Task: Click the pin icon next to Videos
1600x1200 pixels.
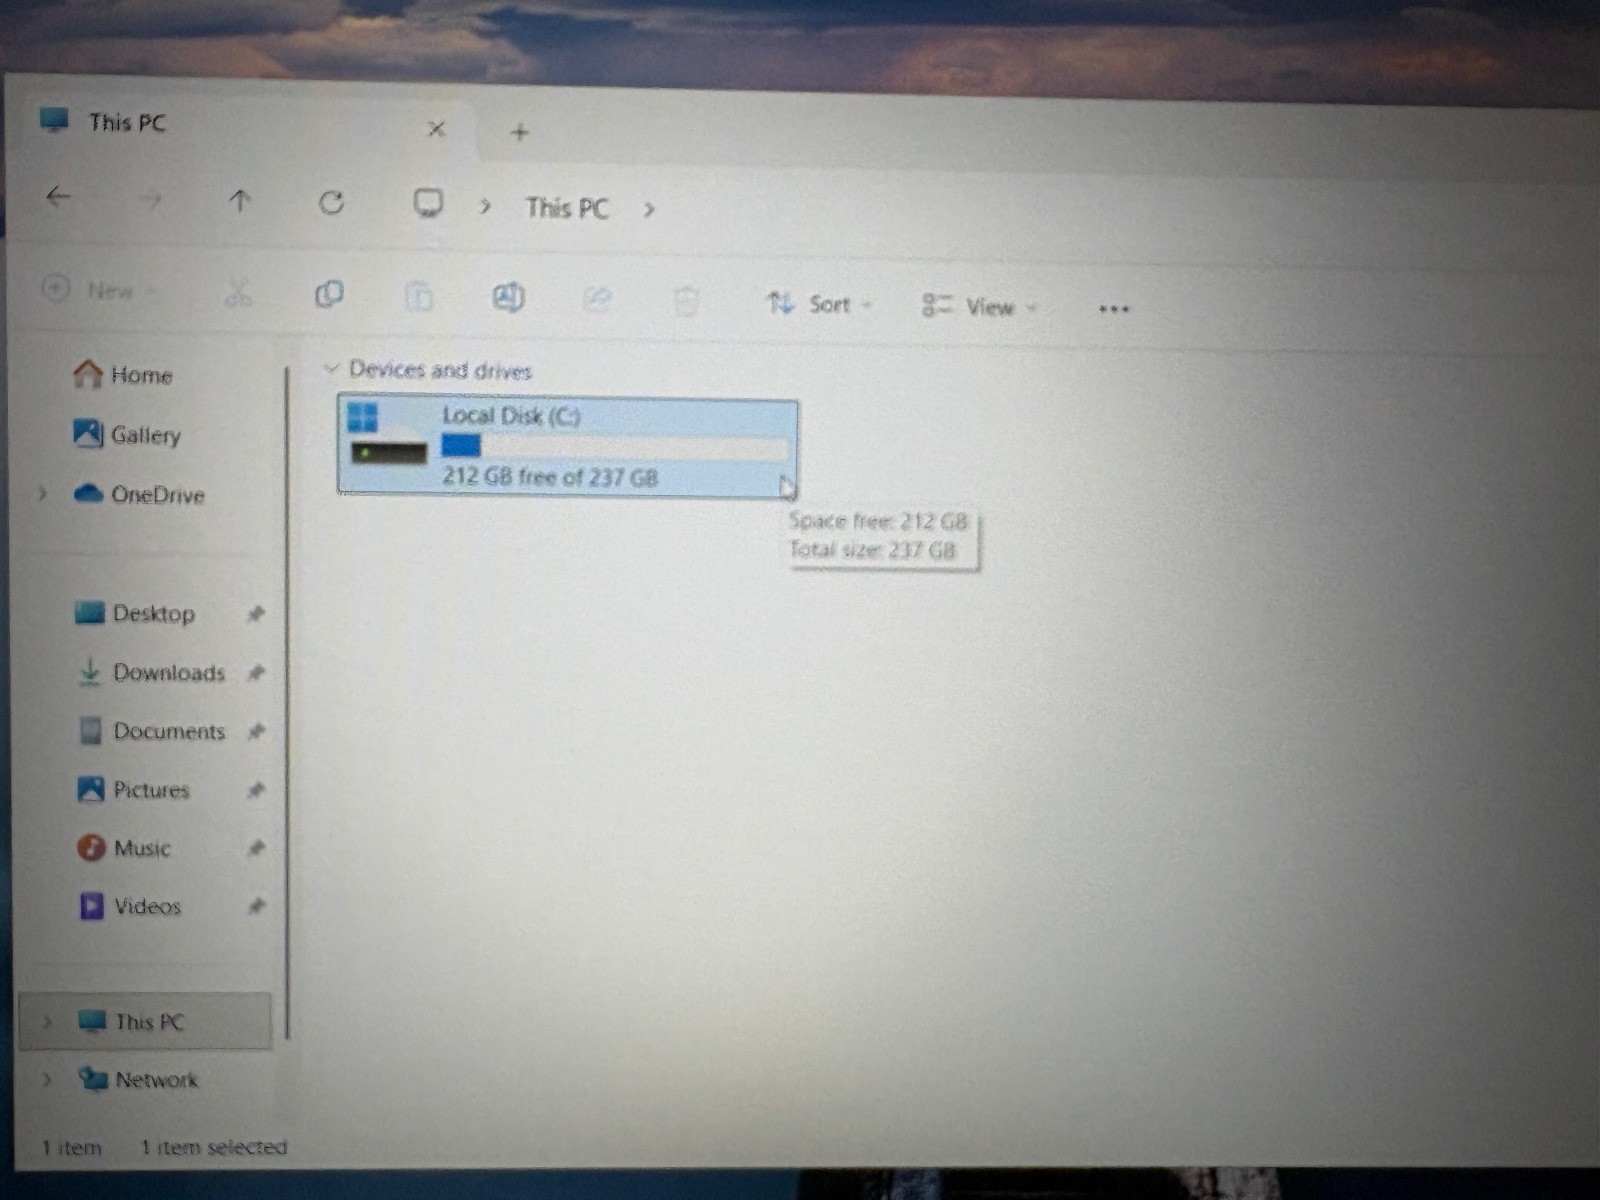Action: click(x=256, y=906)
